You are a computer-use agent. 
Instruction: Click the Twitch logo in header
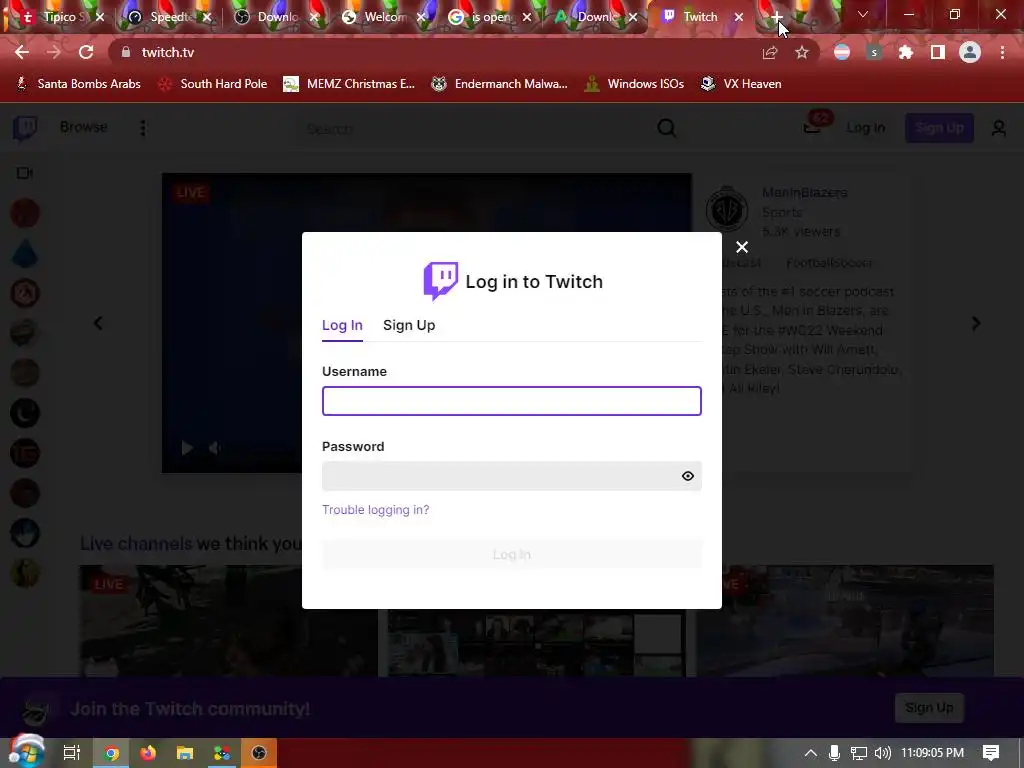click(x=25, y=128)
